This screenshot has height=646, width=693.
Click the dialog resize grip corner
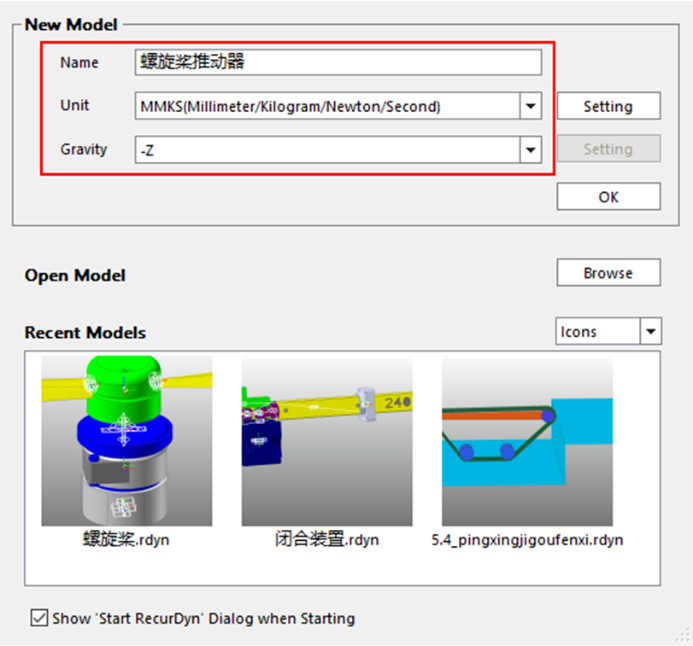(x=684, y=636)
